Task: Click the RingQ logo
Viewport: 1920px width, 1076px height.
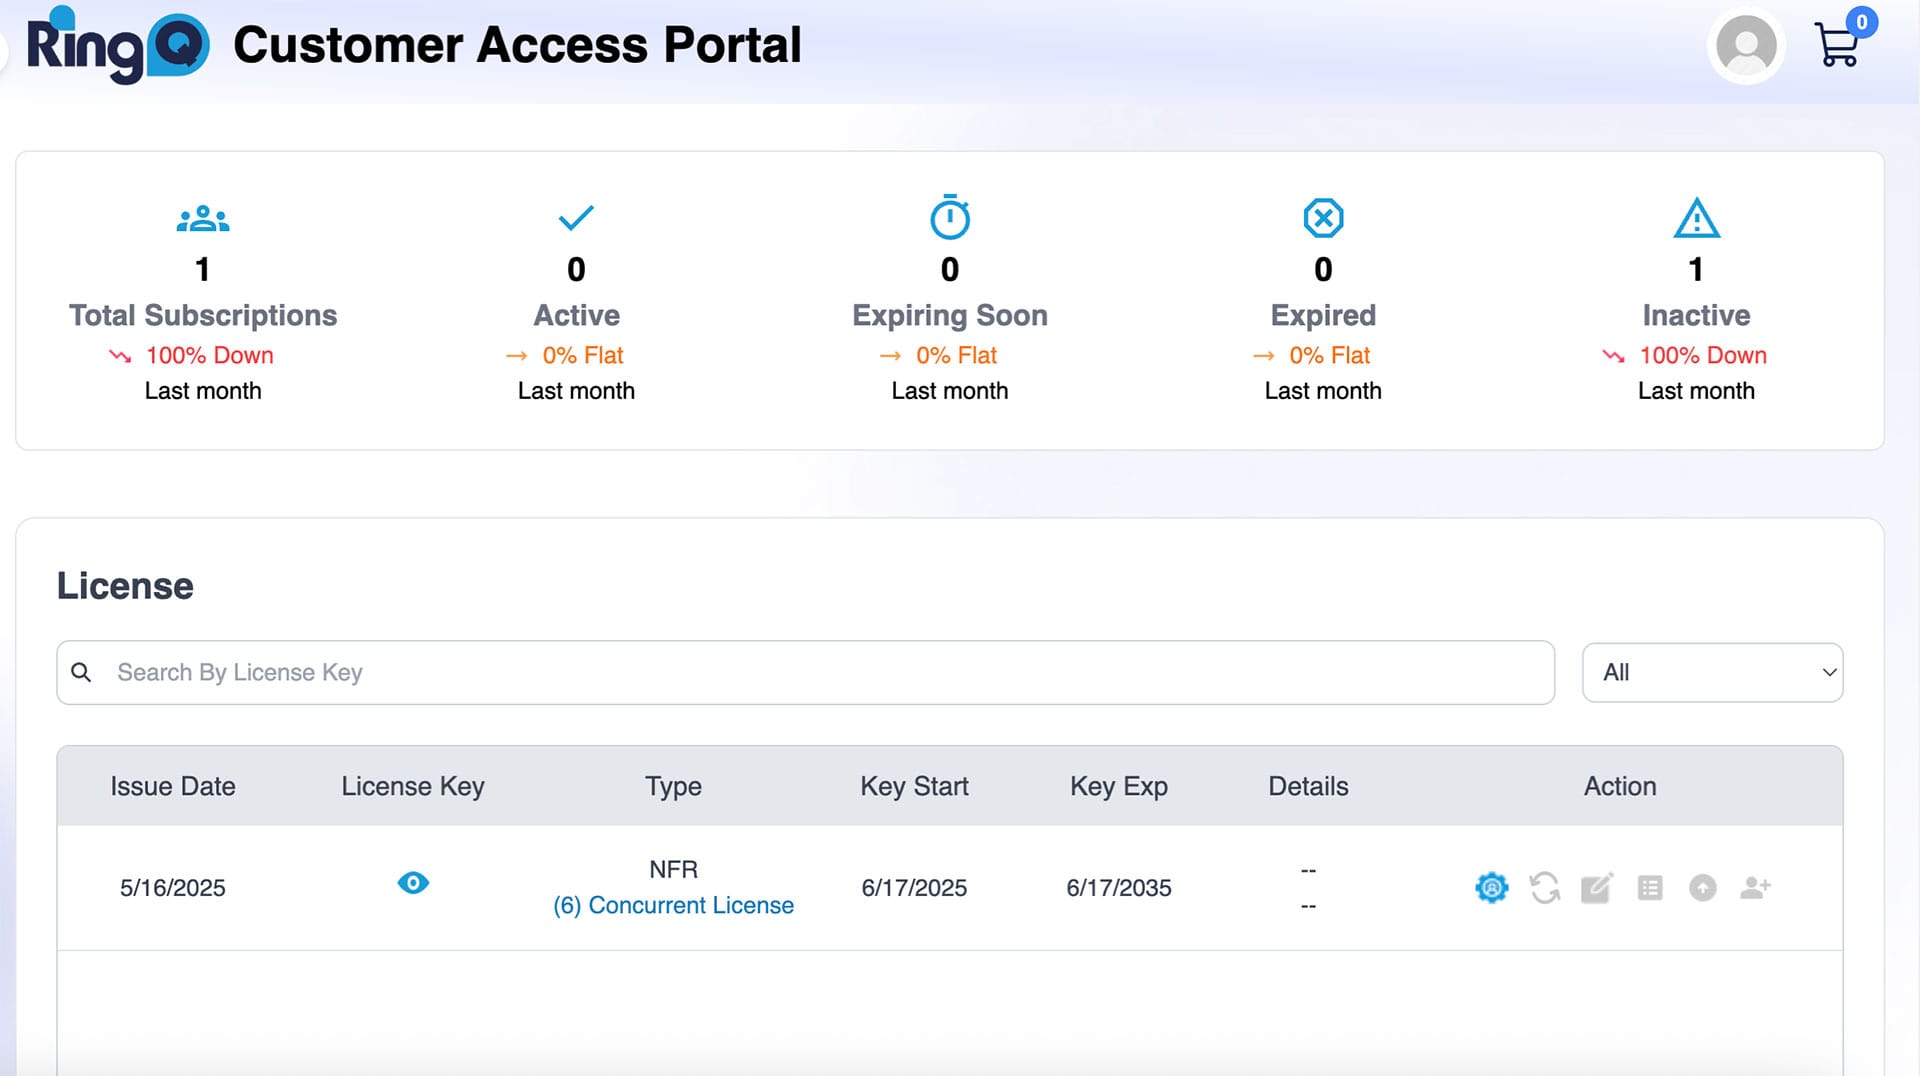Action: pyautogui.click(x=118, y=46)
